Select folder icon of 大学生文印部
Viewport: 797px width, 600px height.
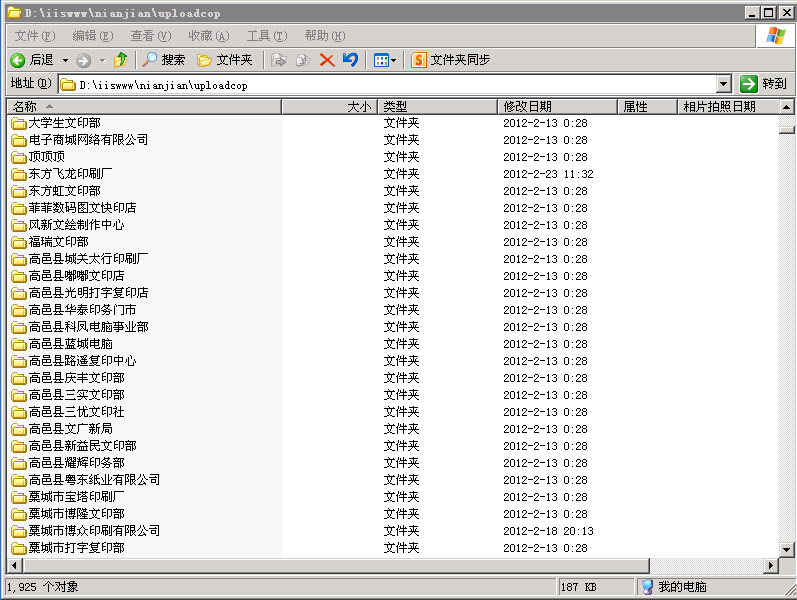19,124
